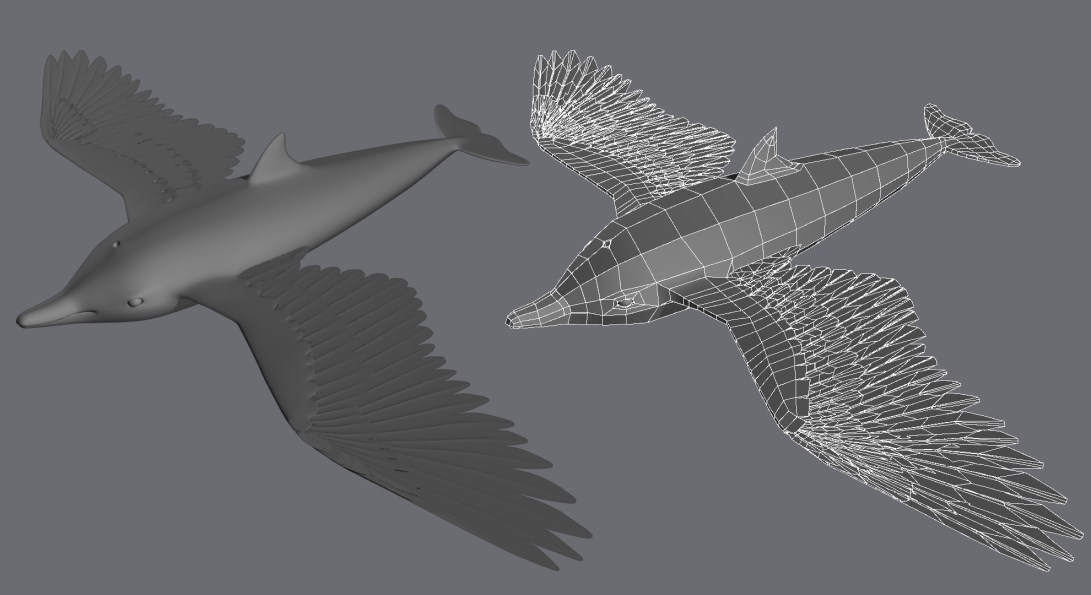Click the wireframe model's dorsal fin

(762, 155)
